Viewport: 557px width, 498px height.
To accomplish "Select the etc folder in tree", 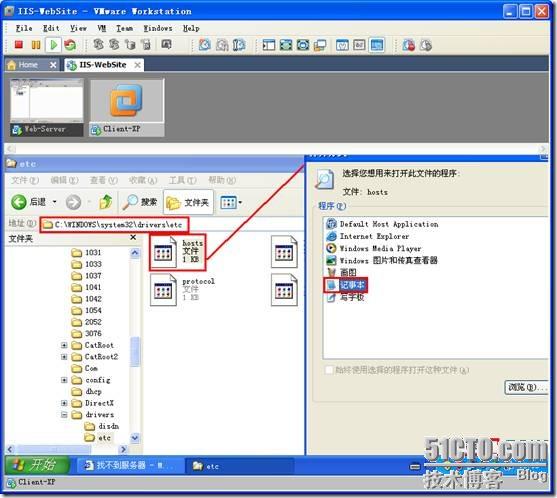I will tap(98, 438).
